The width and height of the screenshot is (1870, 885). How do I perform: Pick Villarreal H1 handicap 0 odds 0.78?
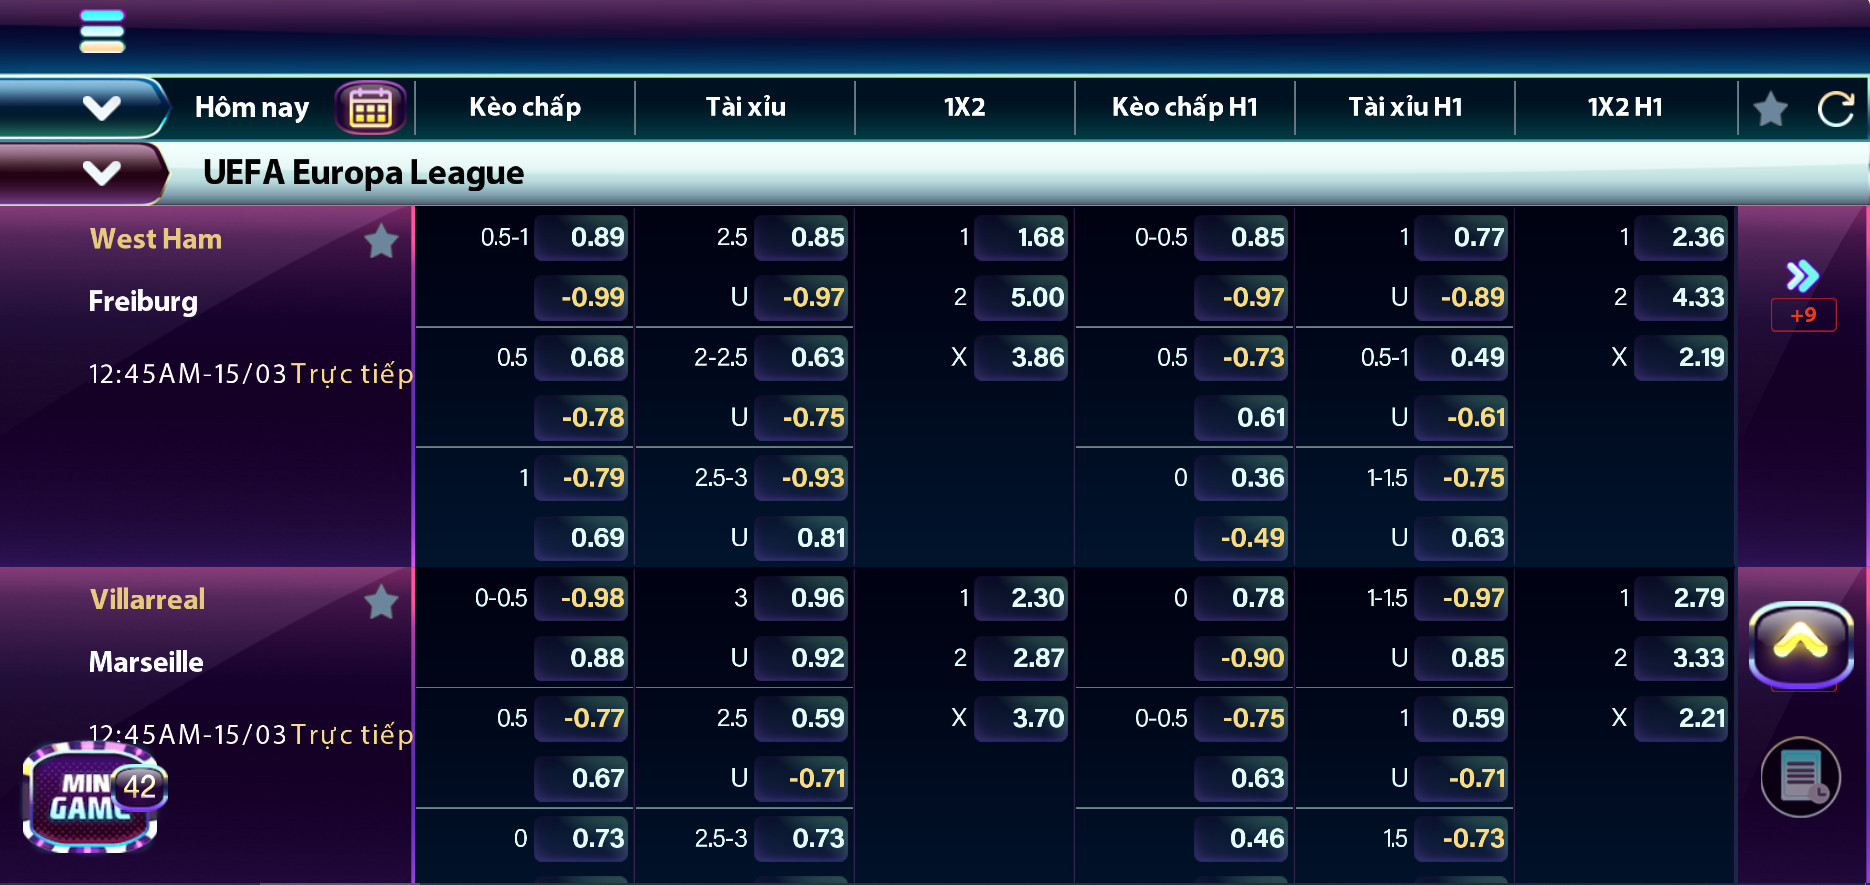tap(1241, 598)
